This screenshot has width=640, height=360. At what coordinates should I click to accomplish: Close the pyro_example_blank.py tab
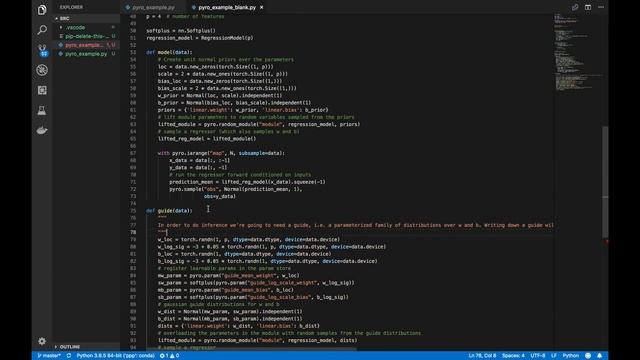coord(262,7)
